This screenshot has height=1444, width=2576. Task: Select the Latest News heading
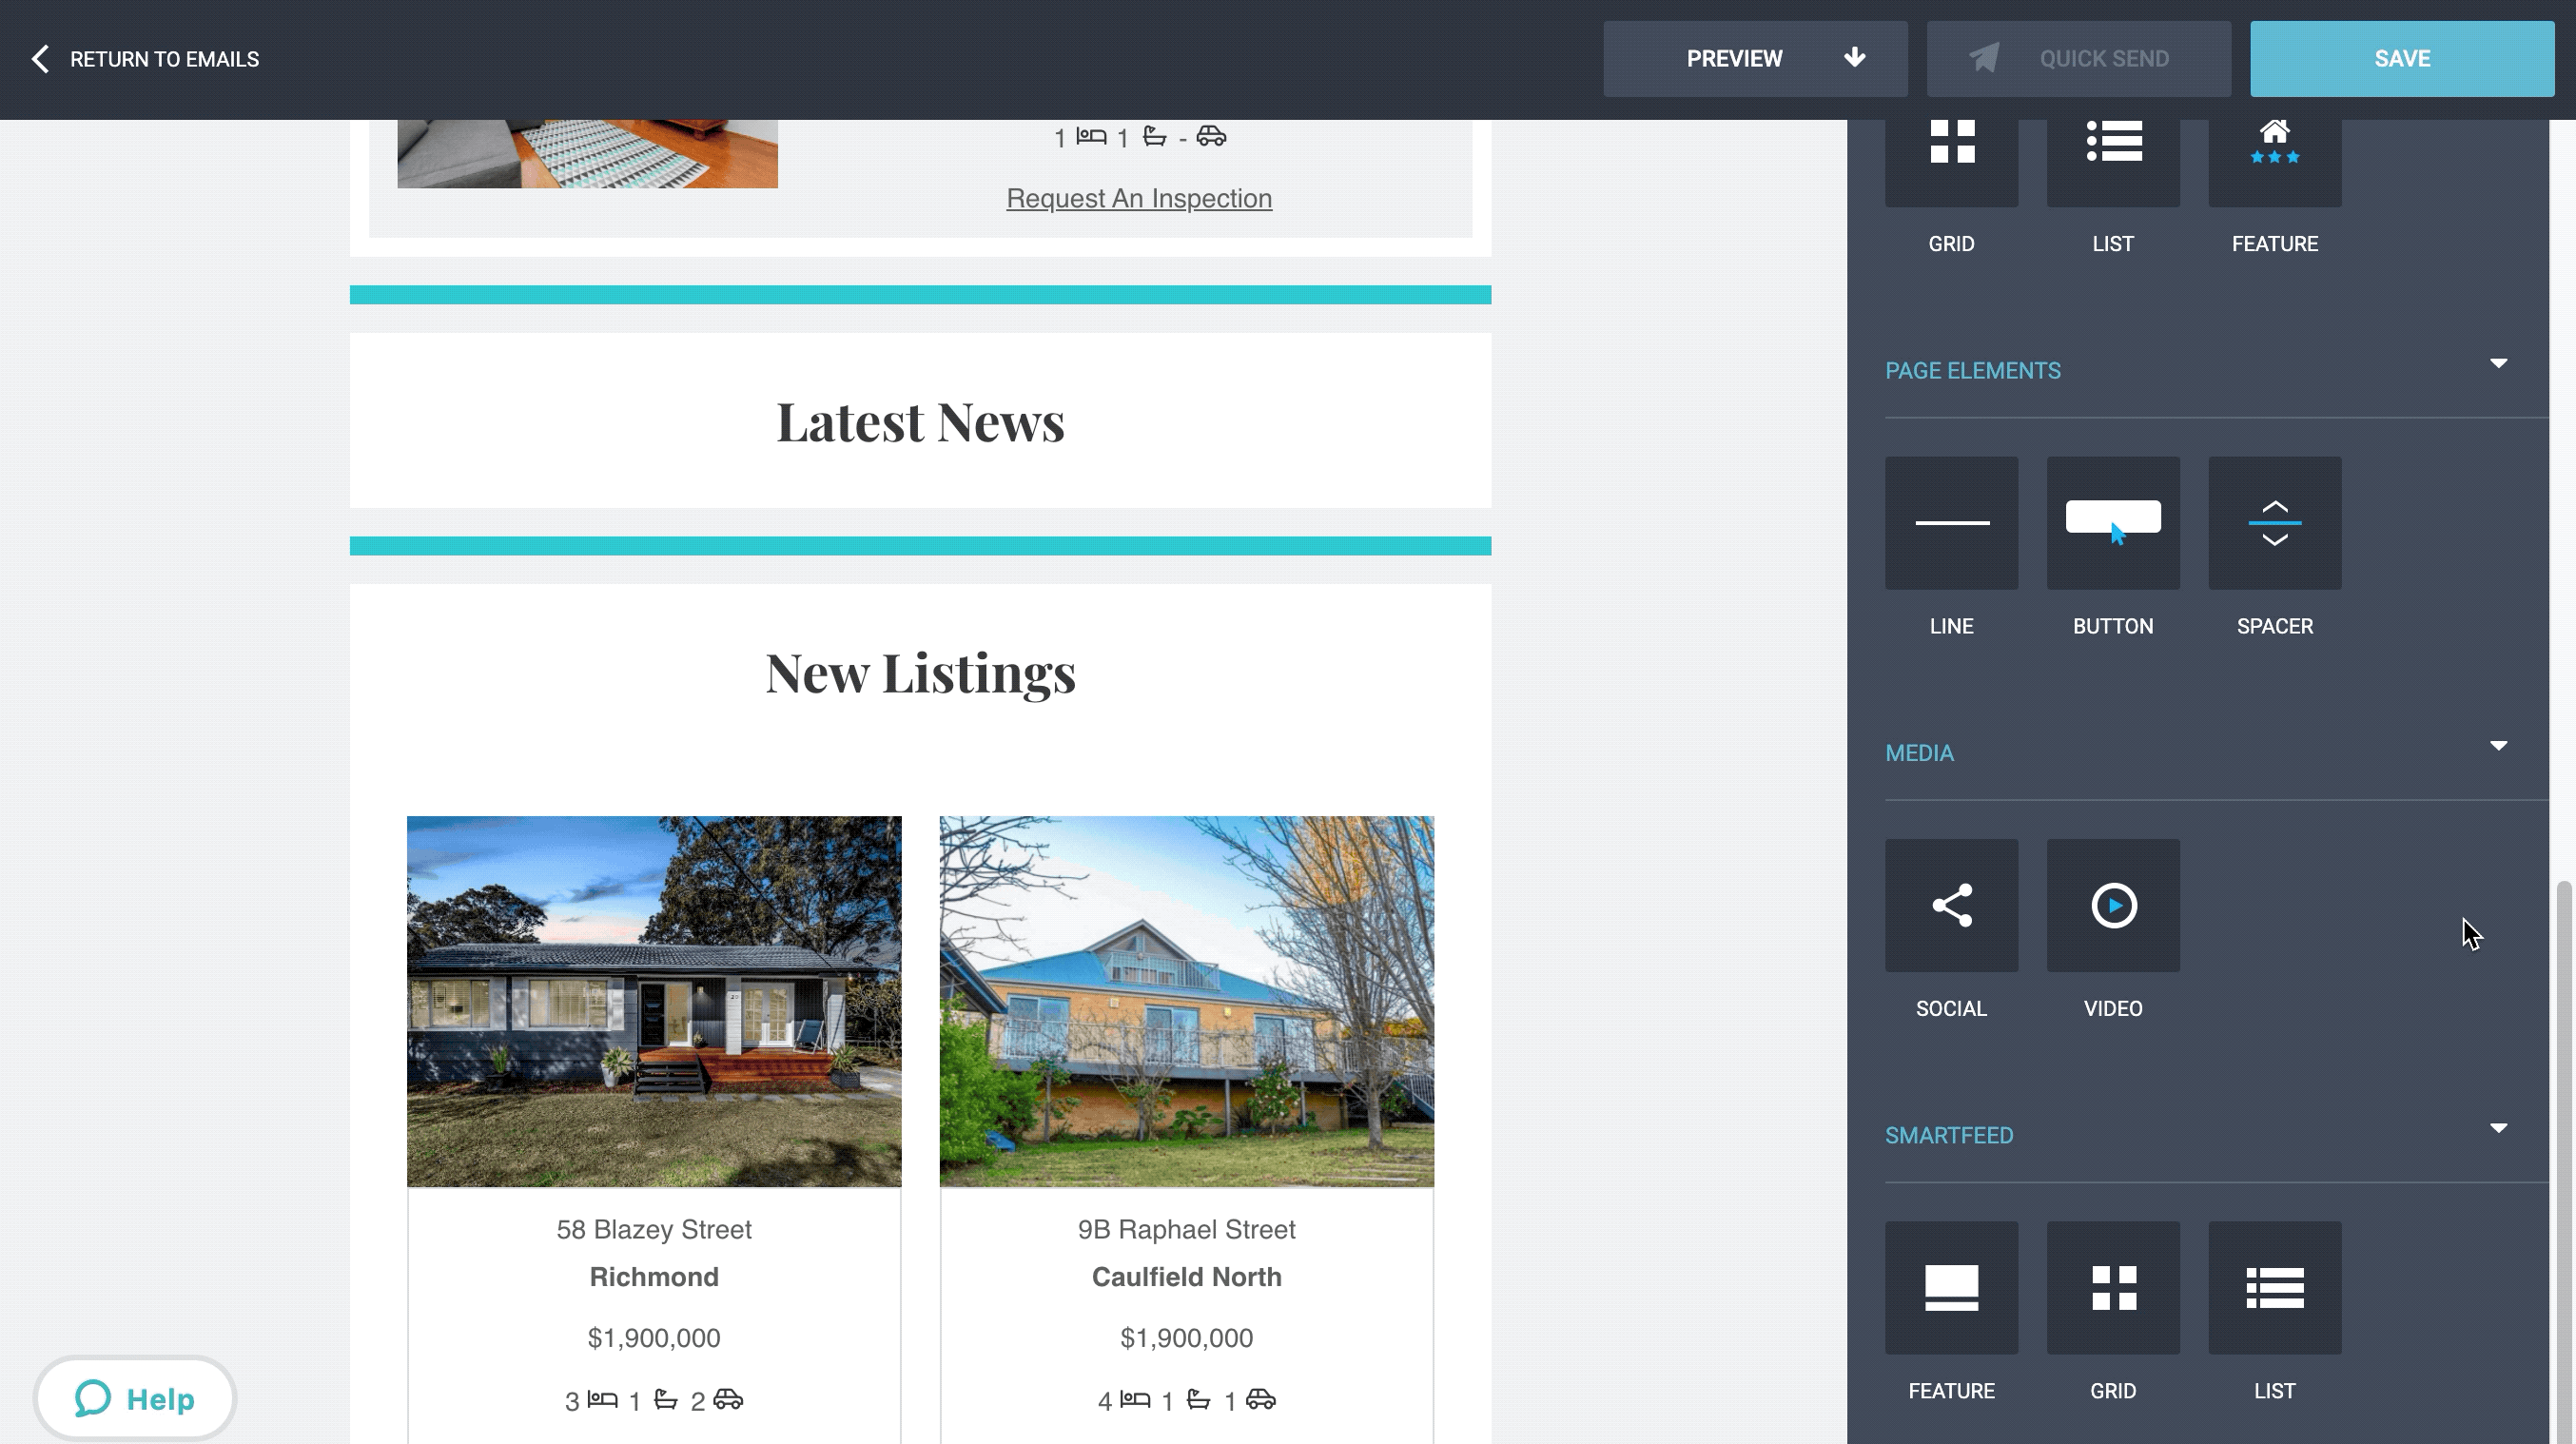tap(920, 421)
